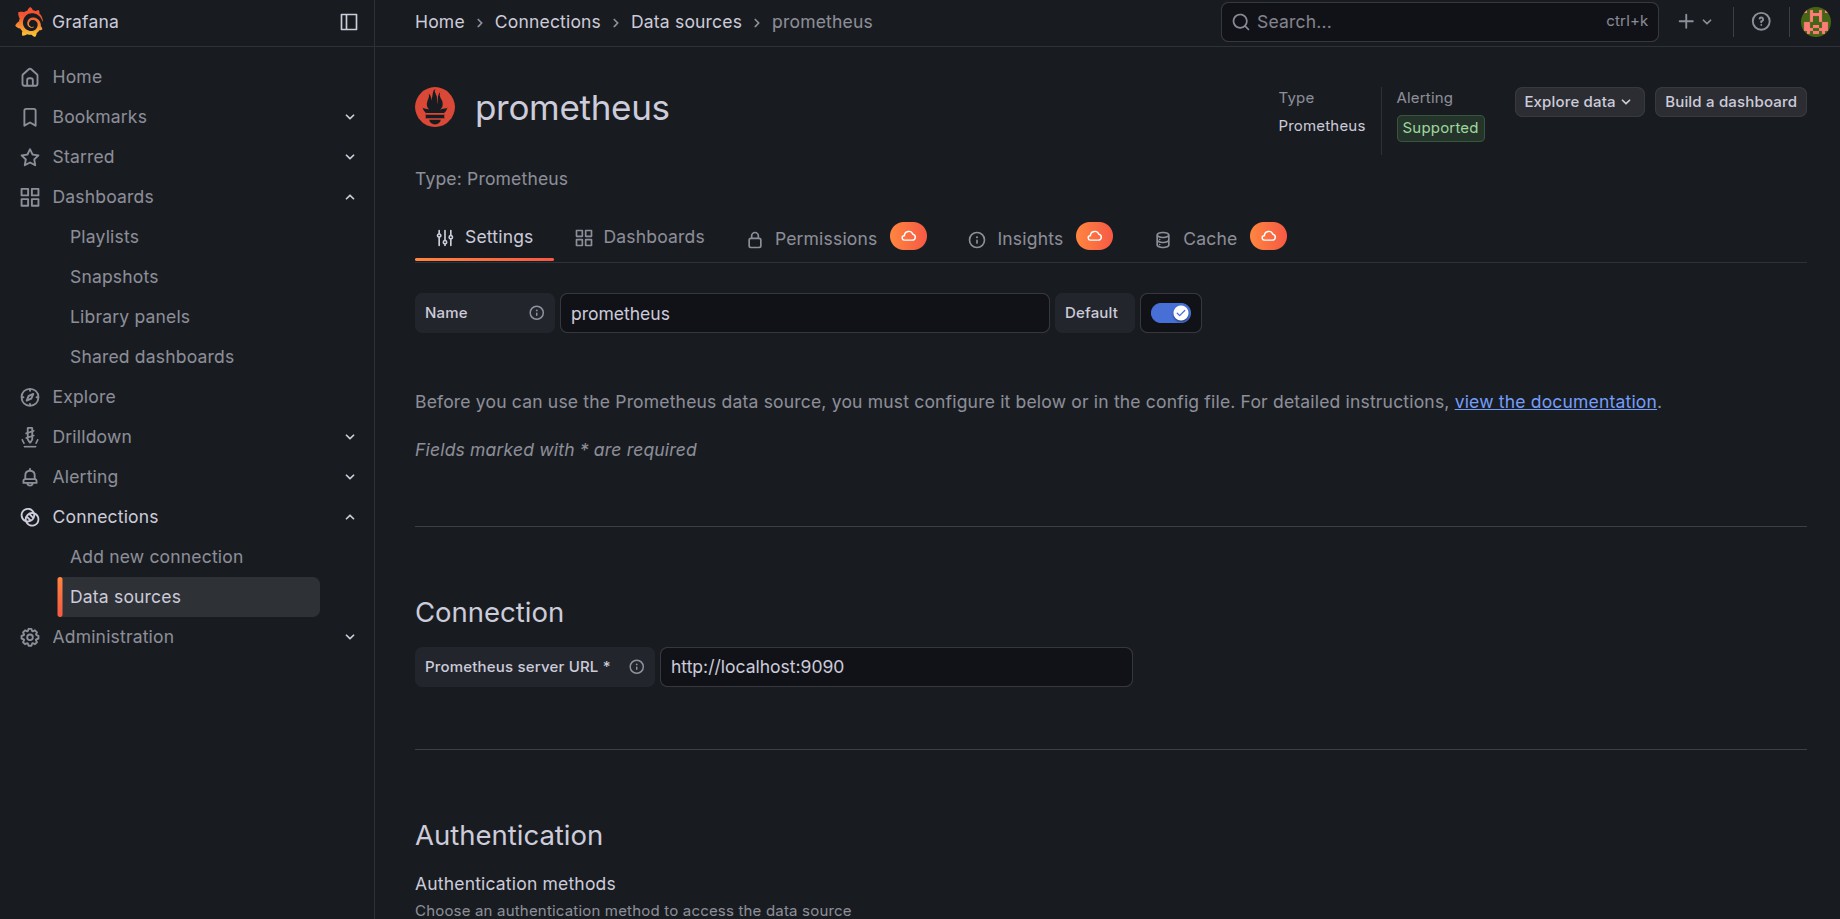Click the user profile avatar
1840x919 pixels.
(x=1815, y=22)
